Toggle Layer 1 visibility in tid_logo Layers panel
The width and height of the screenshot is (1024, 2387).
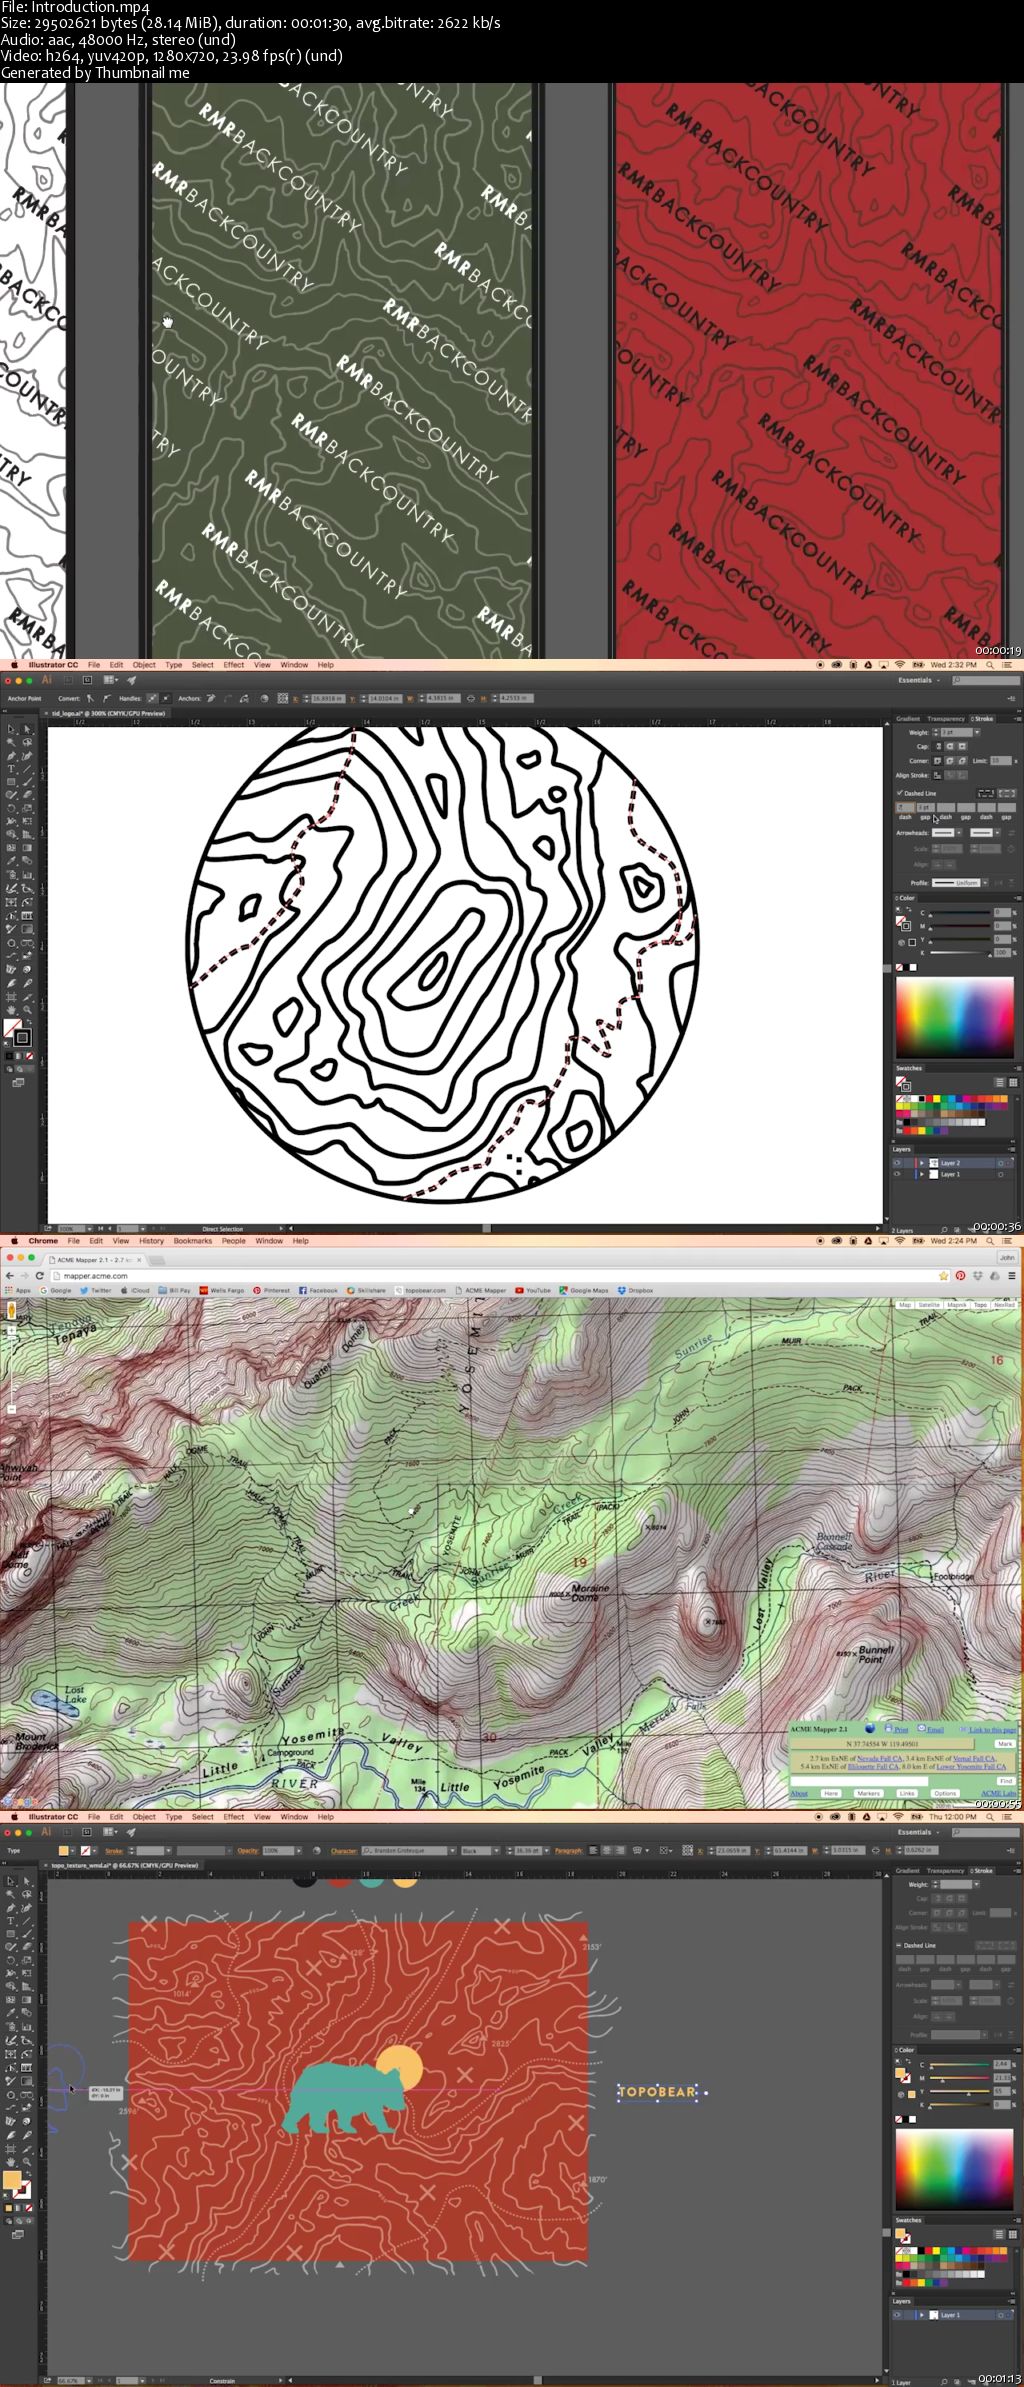click(897, 1174)
